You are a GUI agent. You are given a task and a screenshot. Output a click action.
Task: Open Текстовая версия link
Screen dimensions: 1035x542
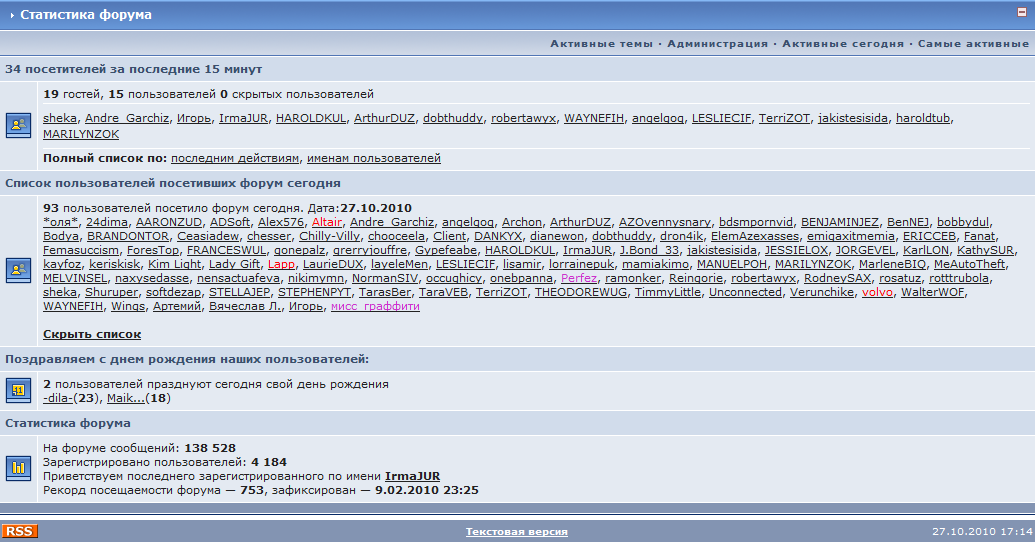tap(516, 532)
